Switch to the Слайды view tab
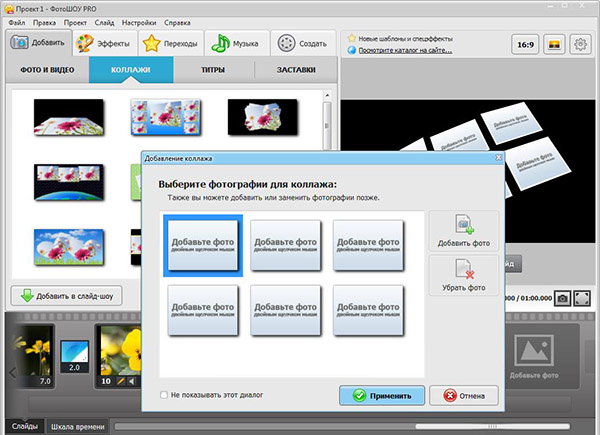The image size is (600, 435). [x=24, y=426]
